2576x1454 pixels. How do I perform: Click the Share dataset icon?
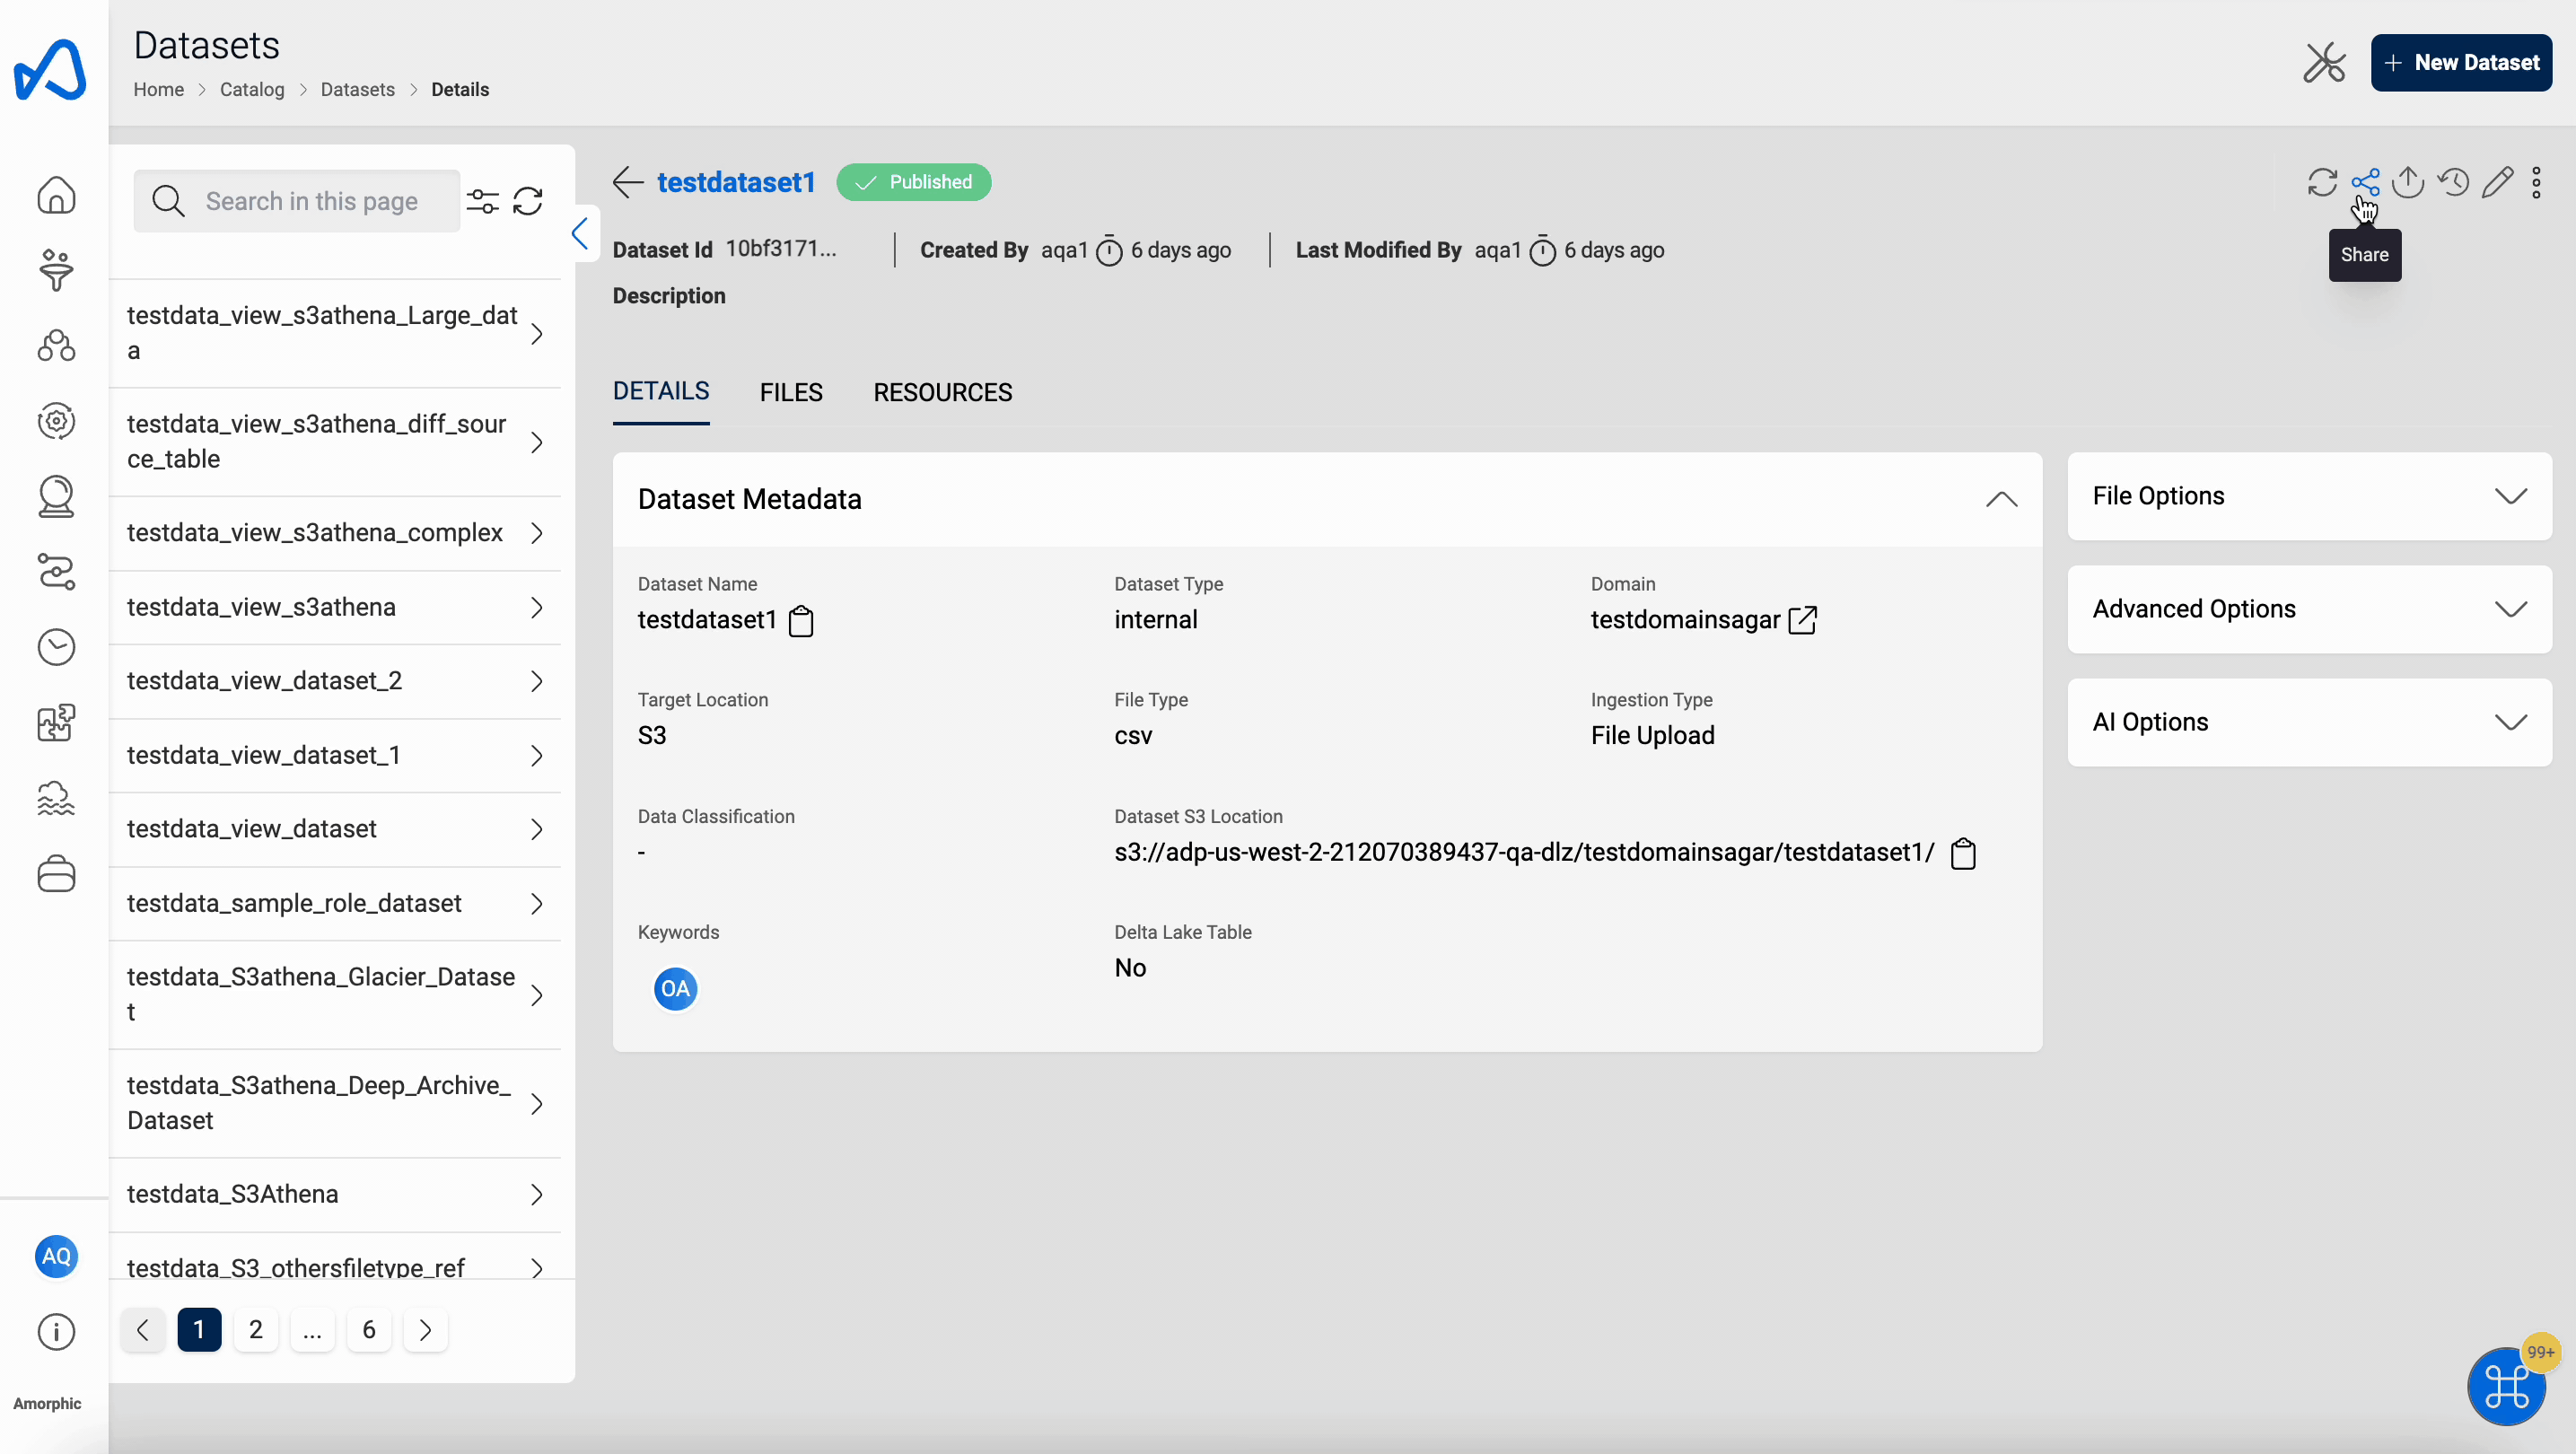[x=2365, y=182]
